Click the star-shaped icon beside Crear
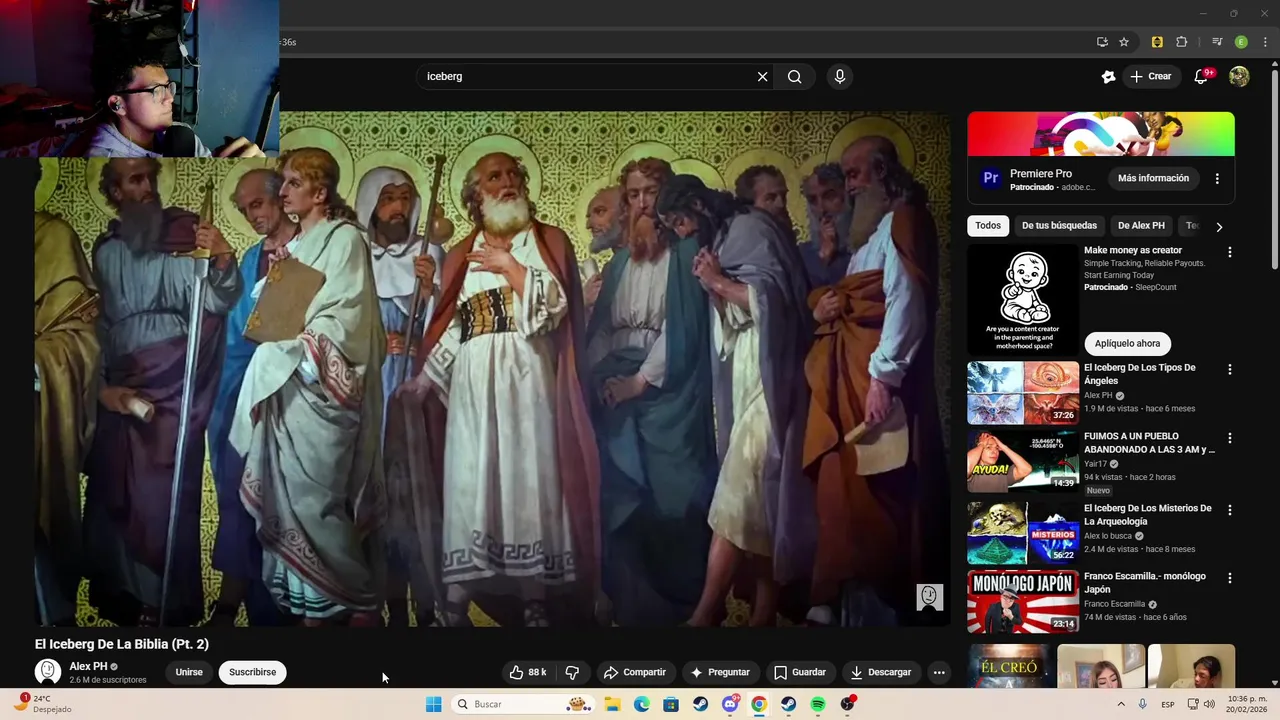The image size is (1280, 720). [x=1108, y=76]
